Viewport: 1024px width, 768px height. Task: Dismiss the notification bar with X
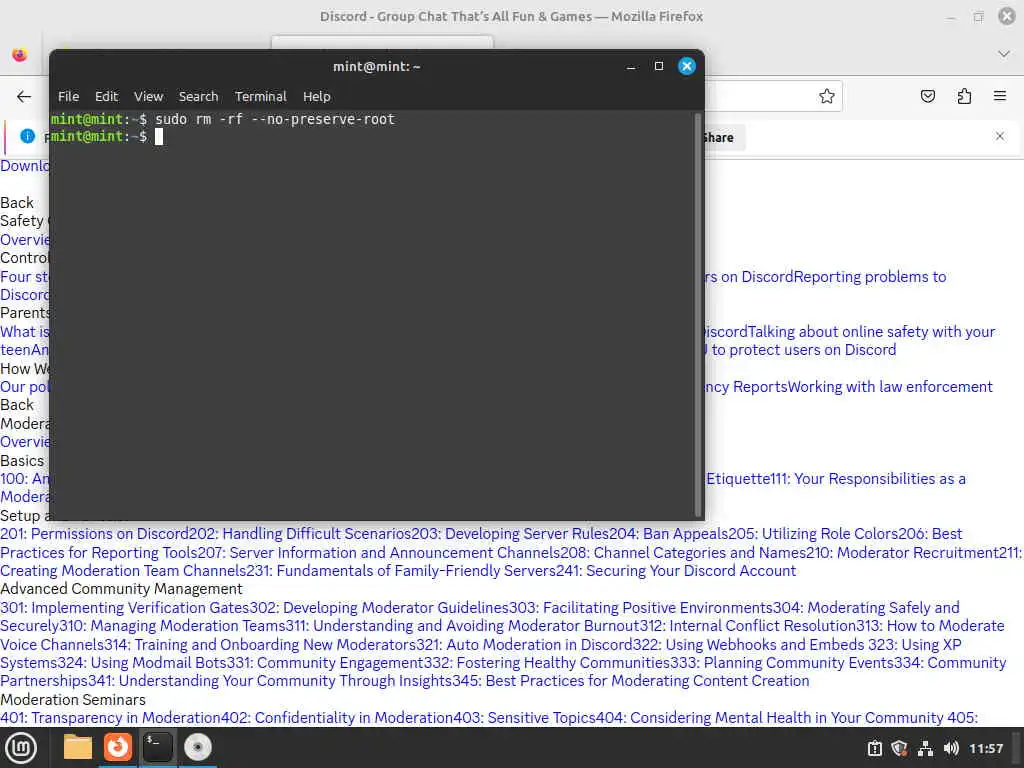coord(1000,136)
